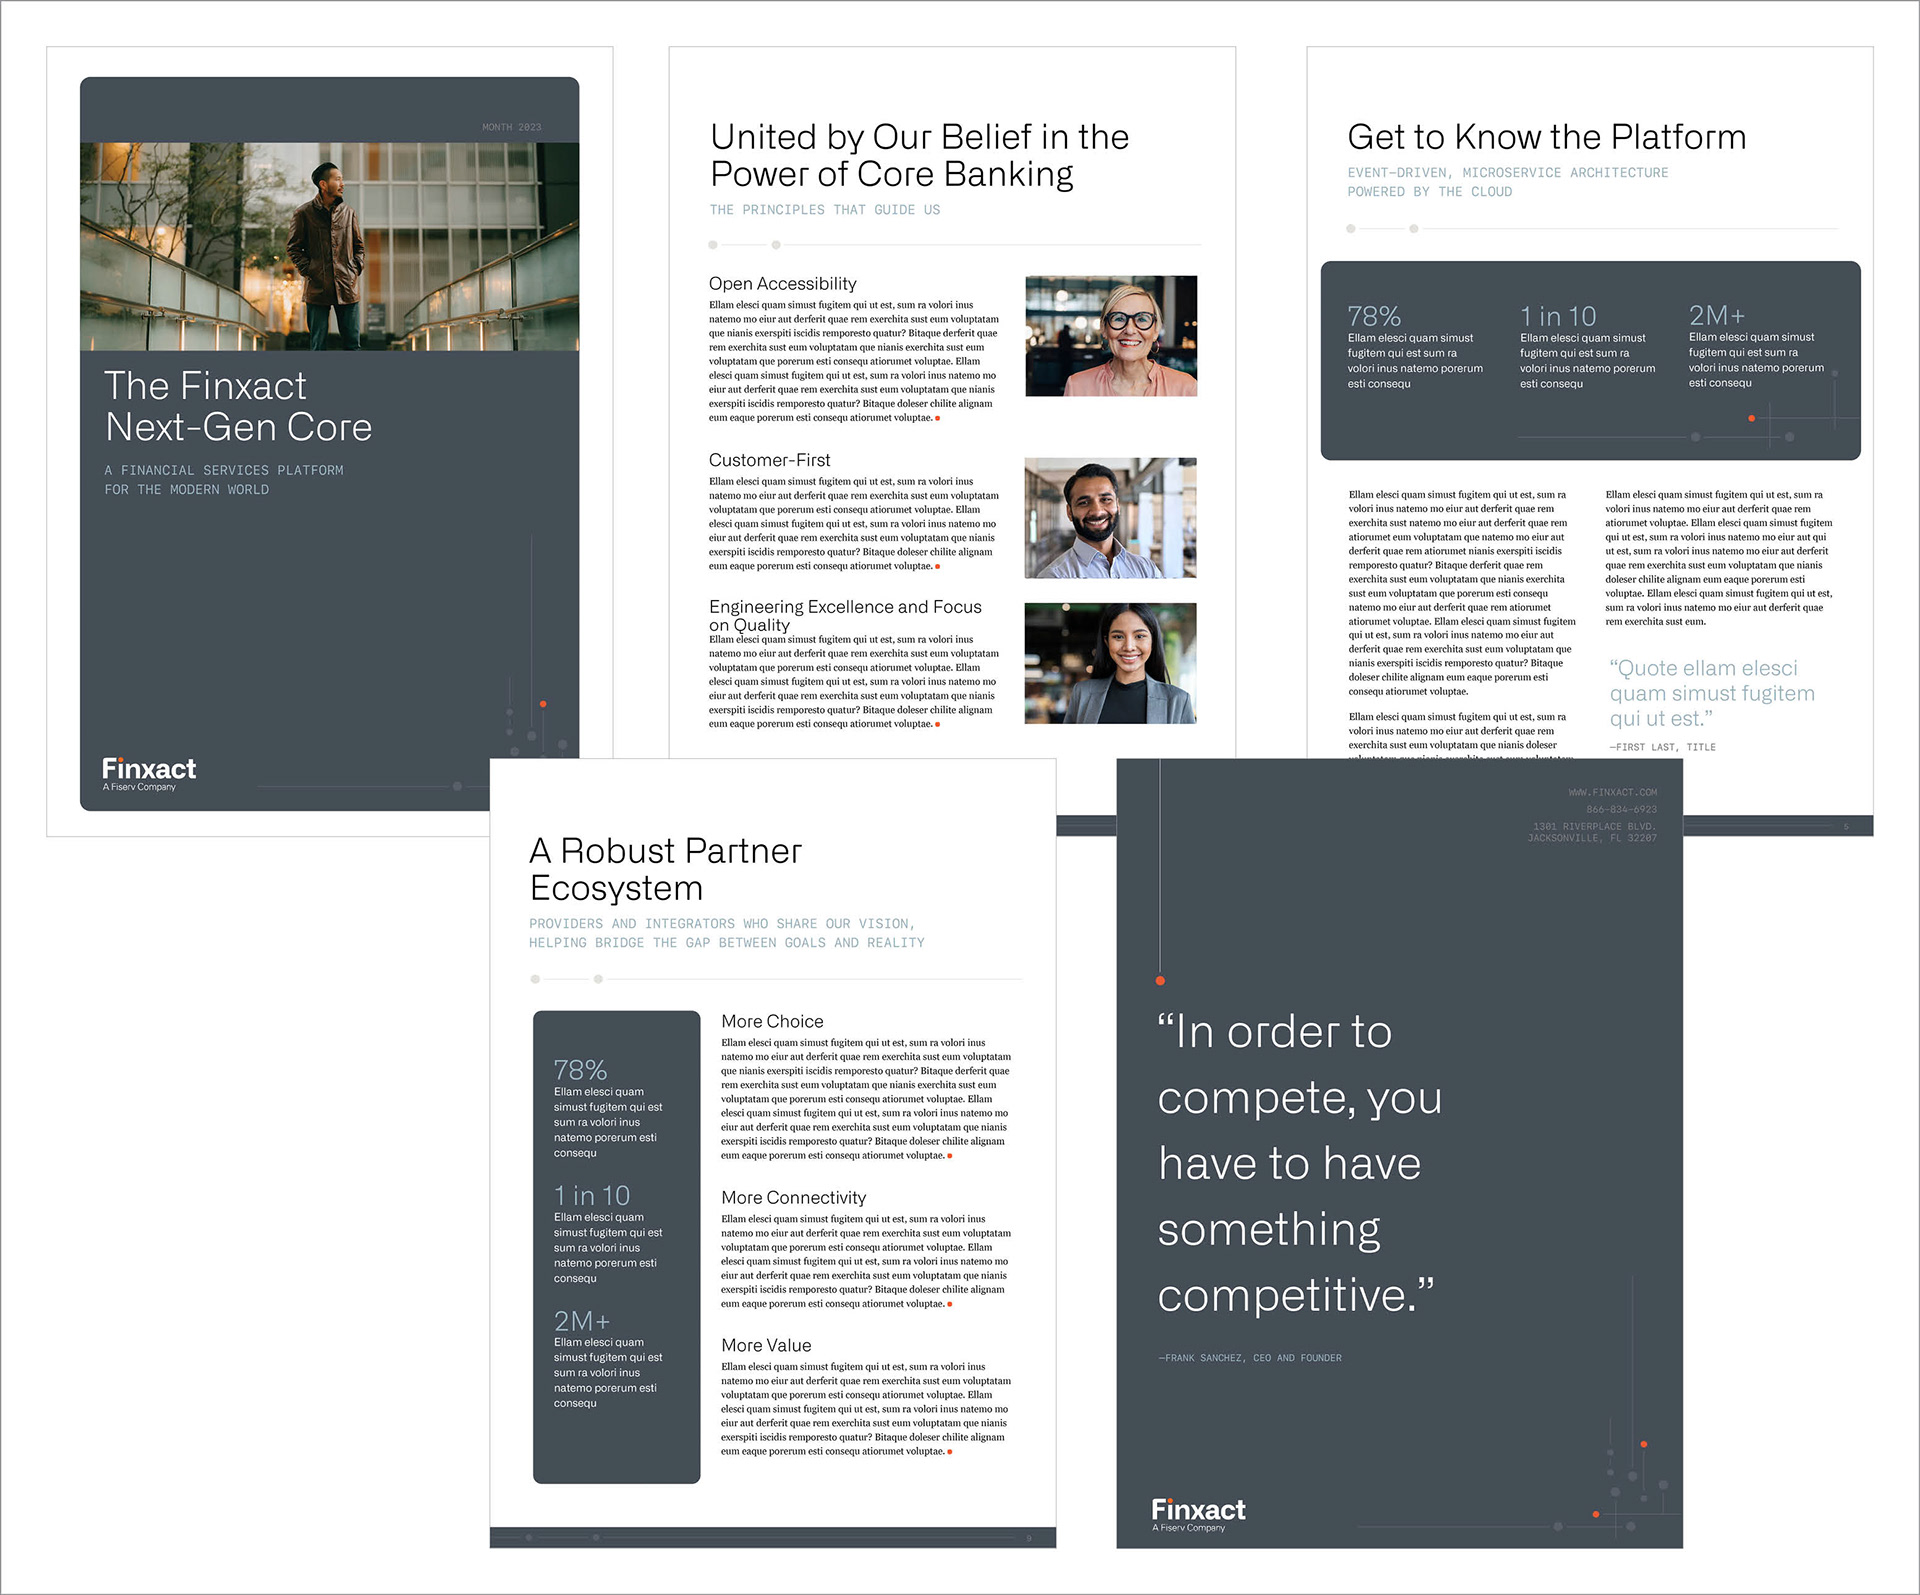
Task: Click heading 'United by Our Belief in the Power of Core Banking'
Action: click(919, 155)
